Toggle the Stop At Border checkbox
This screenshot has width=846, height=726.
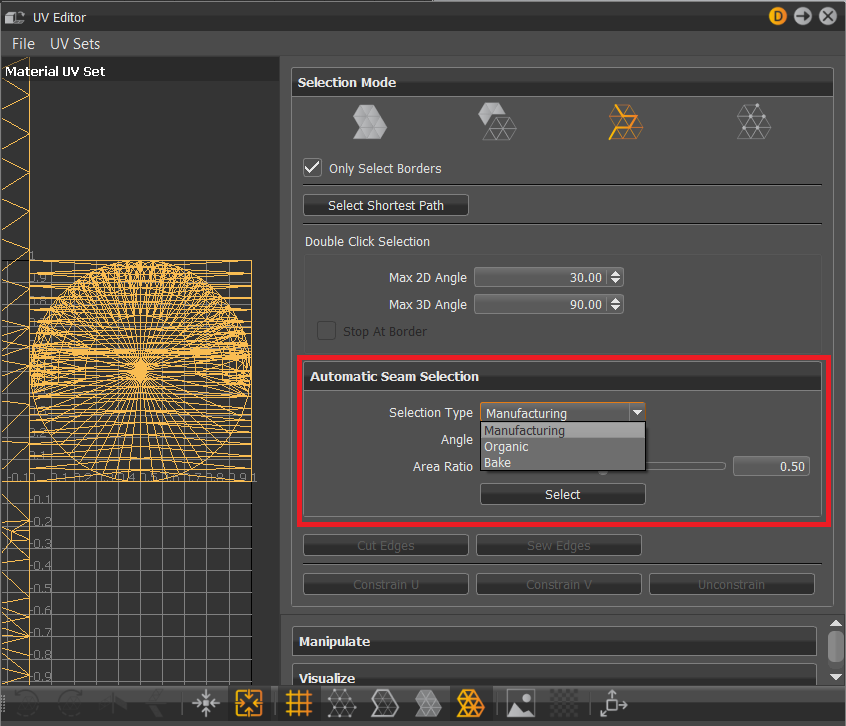(x=326, y=331)
